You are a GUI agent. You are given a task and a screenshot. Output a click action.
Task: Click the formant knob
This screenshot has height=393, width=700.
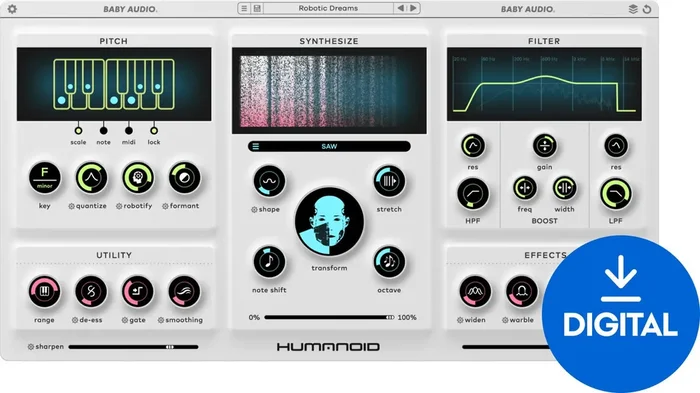[x=184, y=178]
